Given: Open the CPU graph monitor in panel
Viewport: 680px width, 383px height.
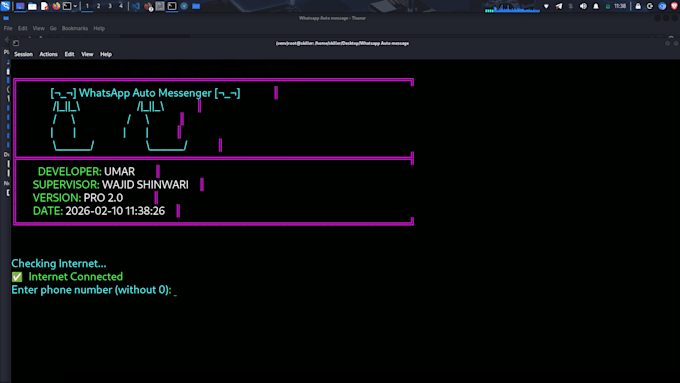Looking at the screenshot, I should (x=512, y=7).
